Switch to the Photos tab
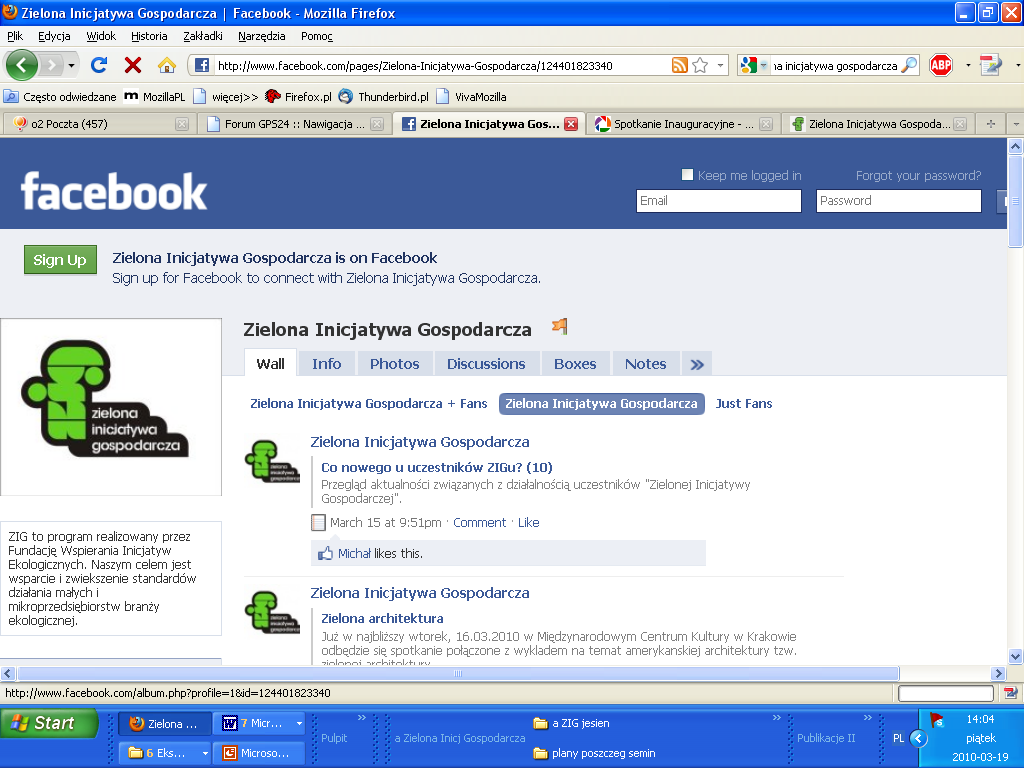 click(394, 364)
